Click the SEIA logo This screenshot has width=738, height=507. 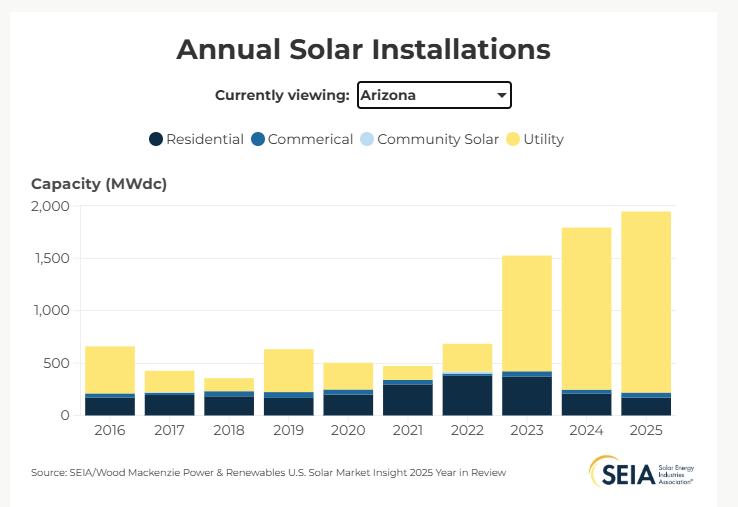pyautogui.click(x=642, y=472)
